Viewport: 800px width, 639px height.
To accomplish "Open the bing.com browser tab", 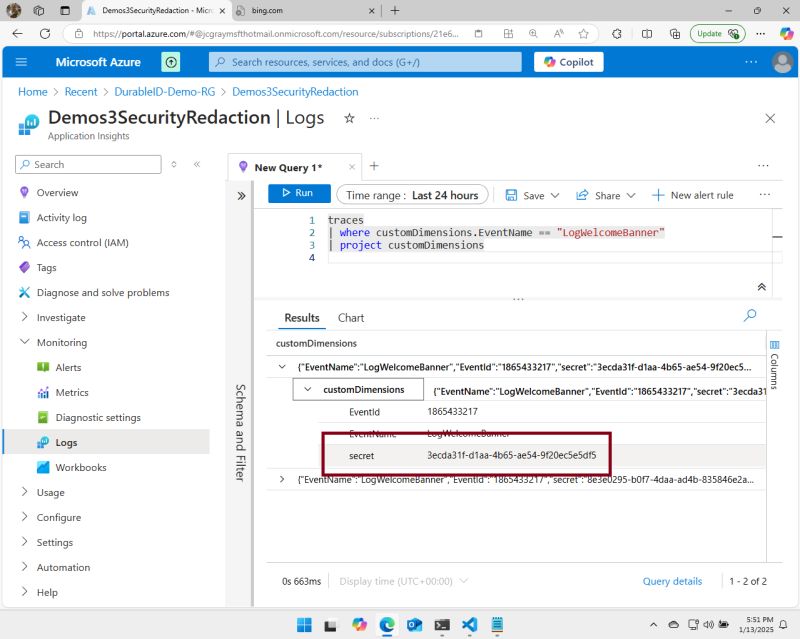I will [x=306, y=10].
